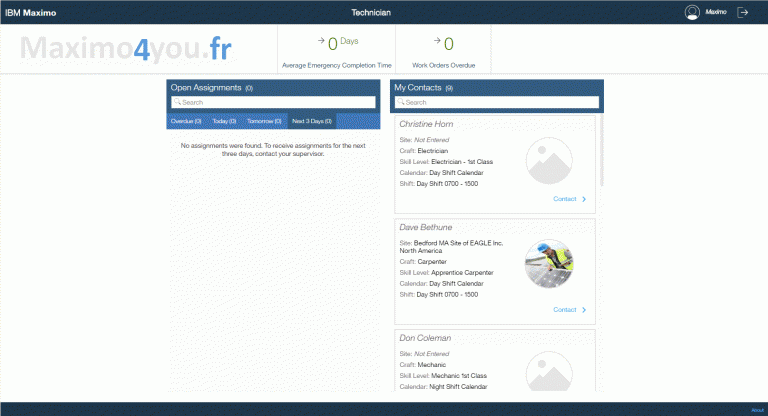
Task: Switch to the Tomorrow (0) tab
Action: coord(264,121)
